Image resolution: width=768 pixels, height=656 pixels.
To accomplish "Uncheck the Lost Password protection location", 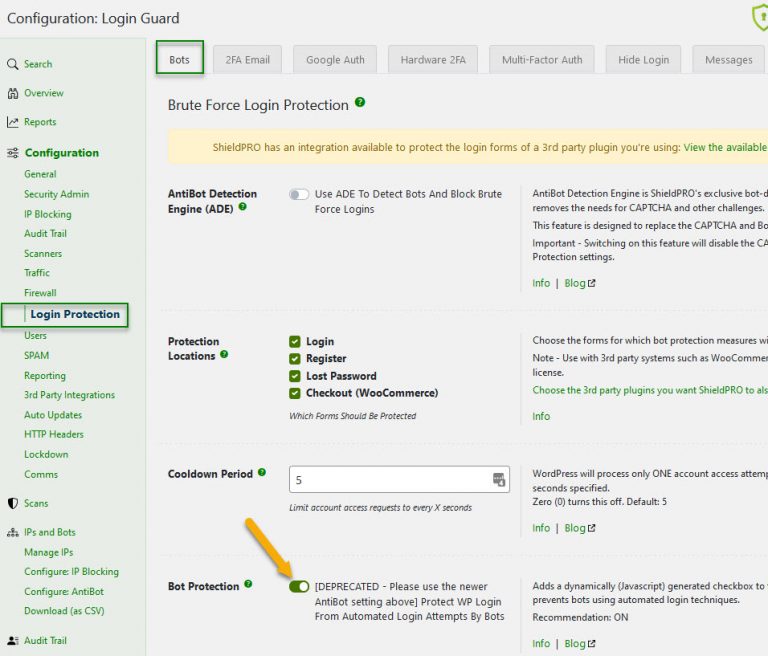I will coord(294,376).
